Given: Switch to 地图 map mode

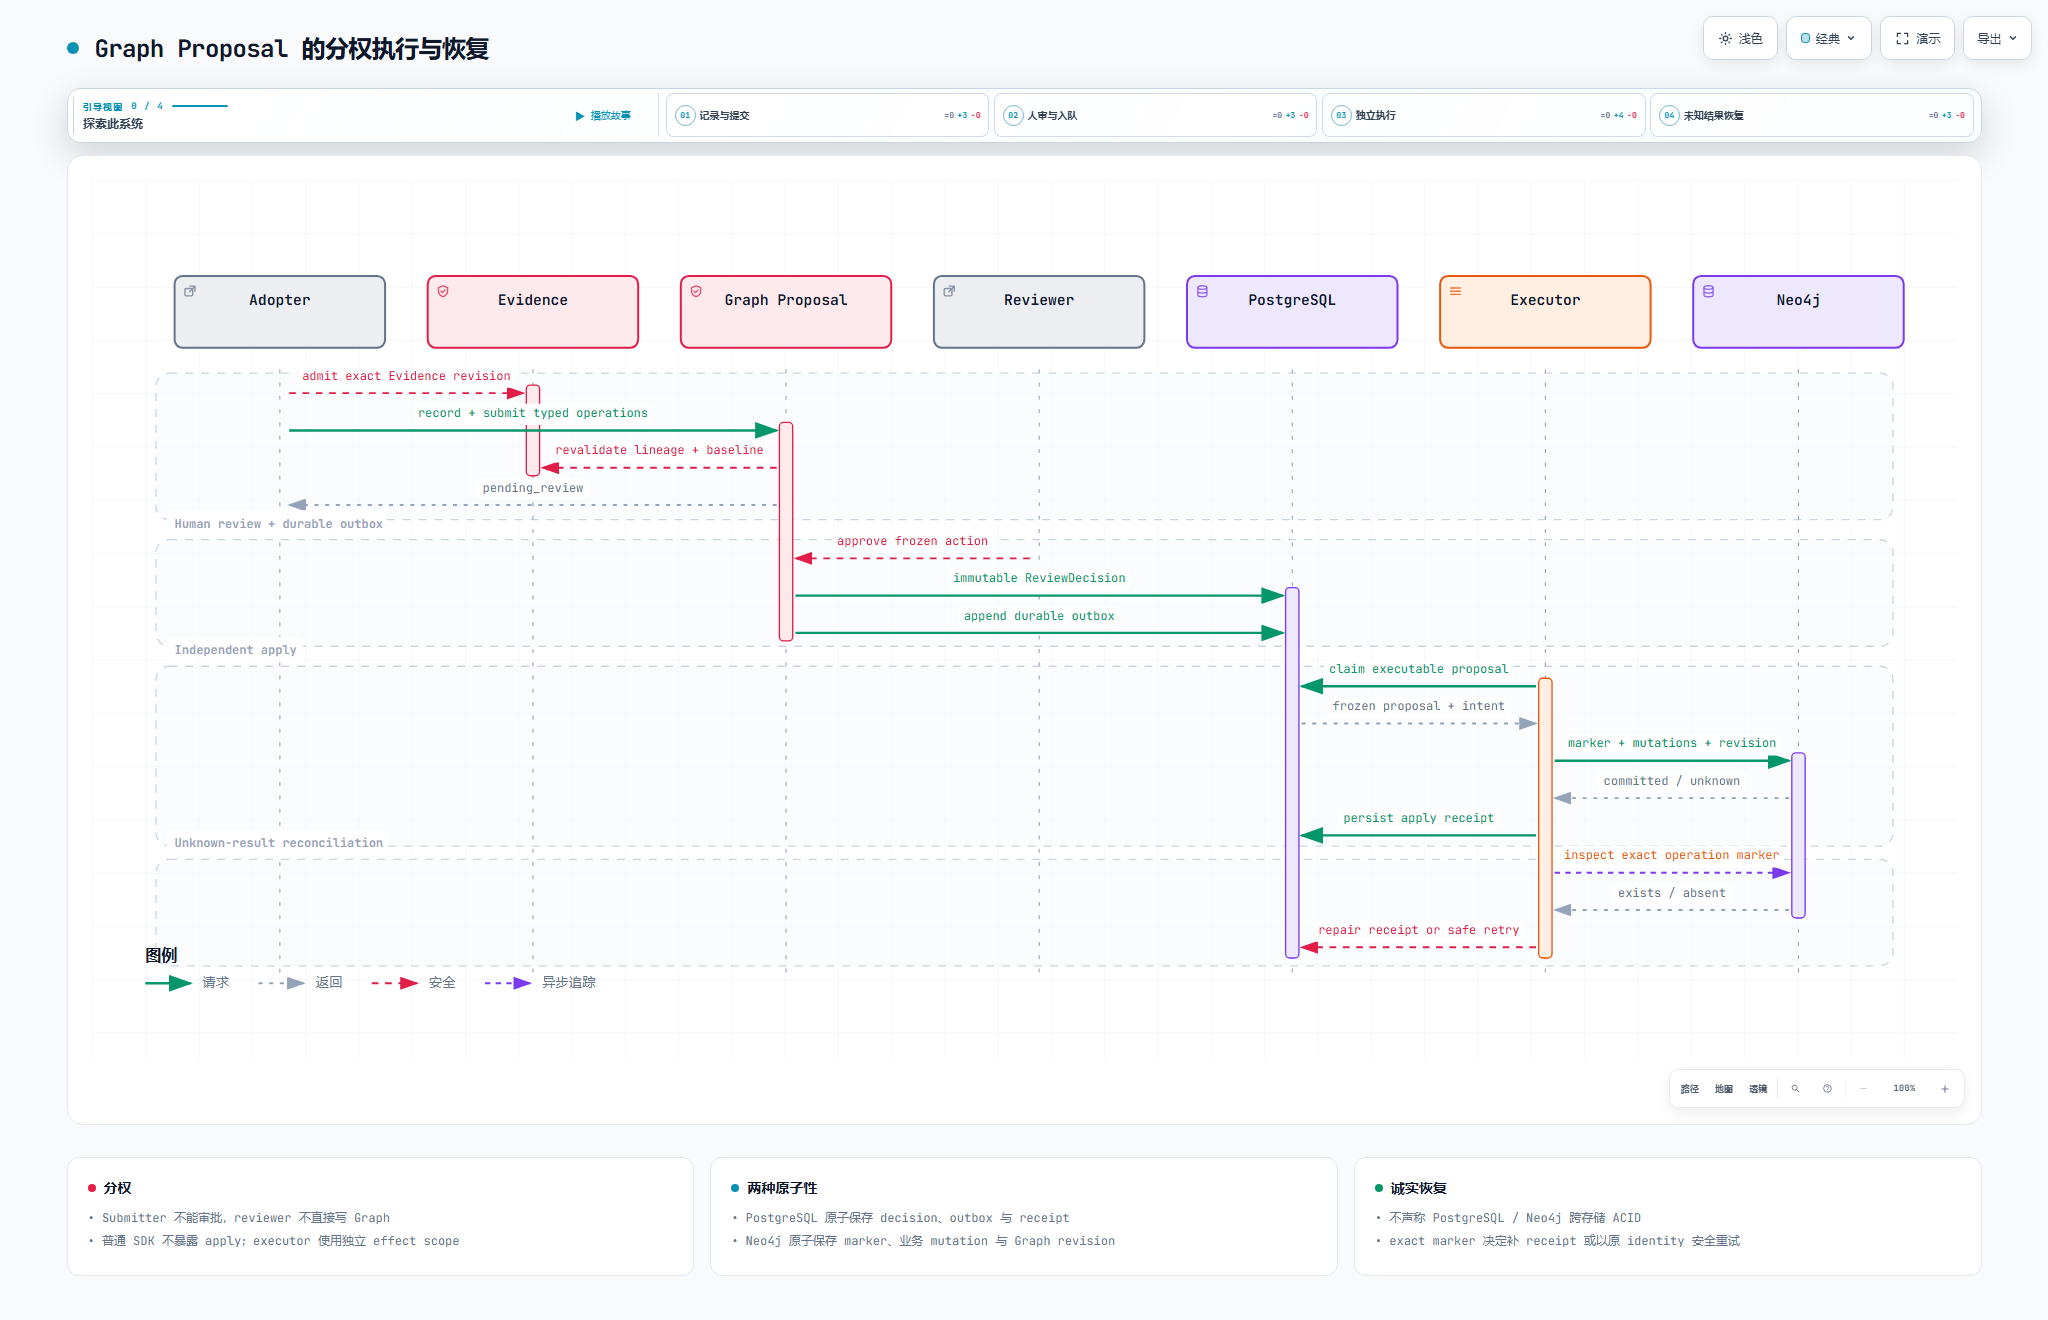Looking at the screenshot, I should point(1724,1089).
